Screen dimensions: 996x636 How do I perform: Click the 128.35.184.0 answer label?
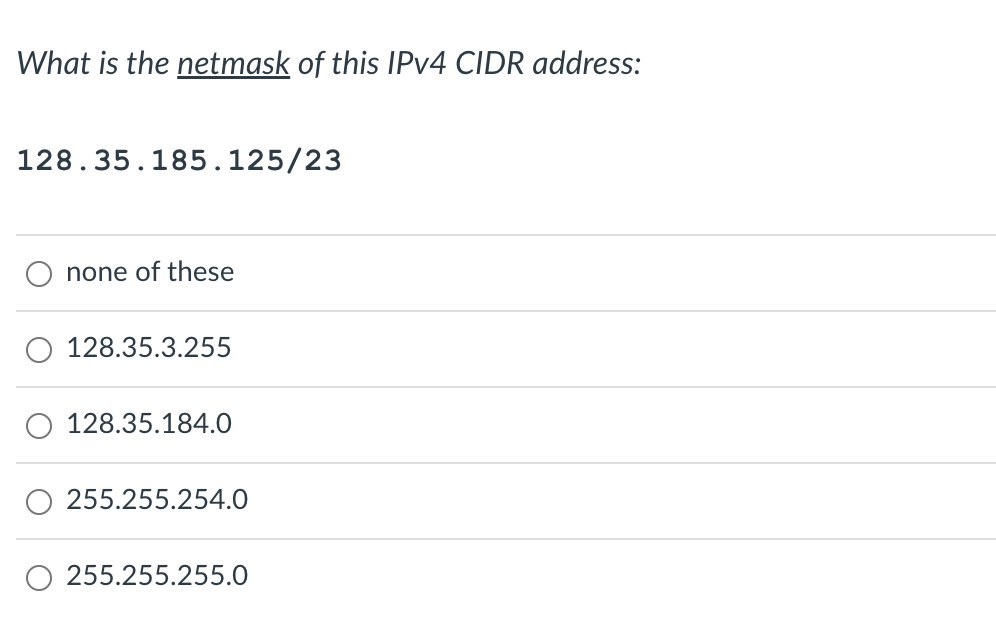pos(148,424)
